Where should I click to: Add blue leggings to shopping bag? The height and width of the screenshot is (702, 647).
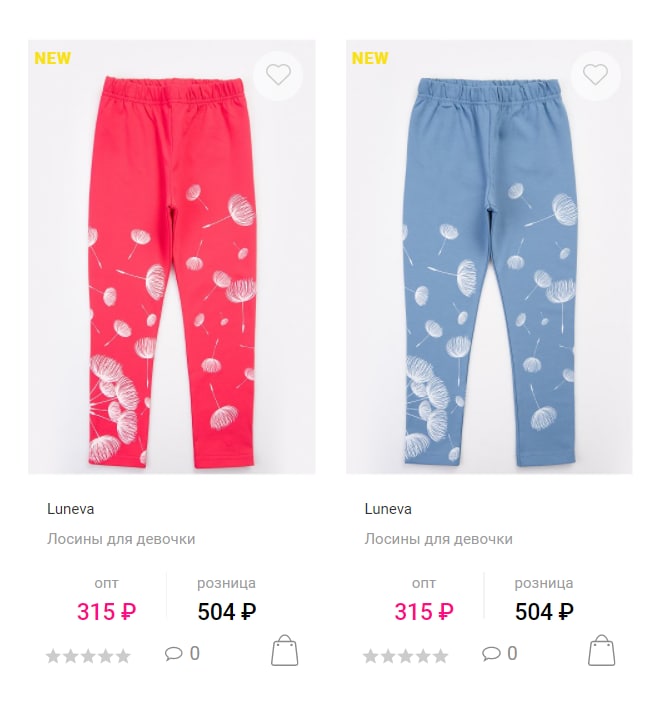tap(601, 650)
